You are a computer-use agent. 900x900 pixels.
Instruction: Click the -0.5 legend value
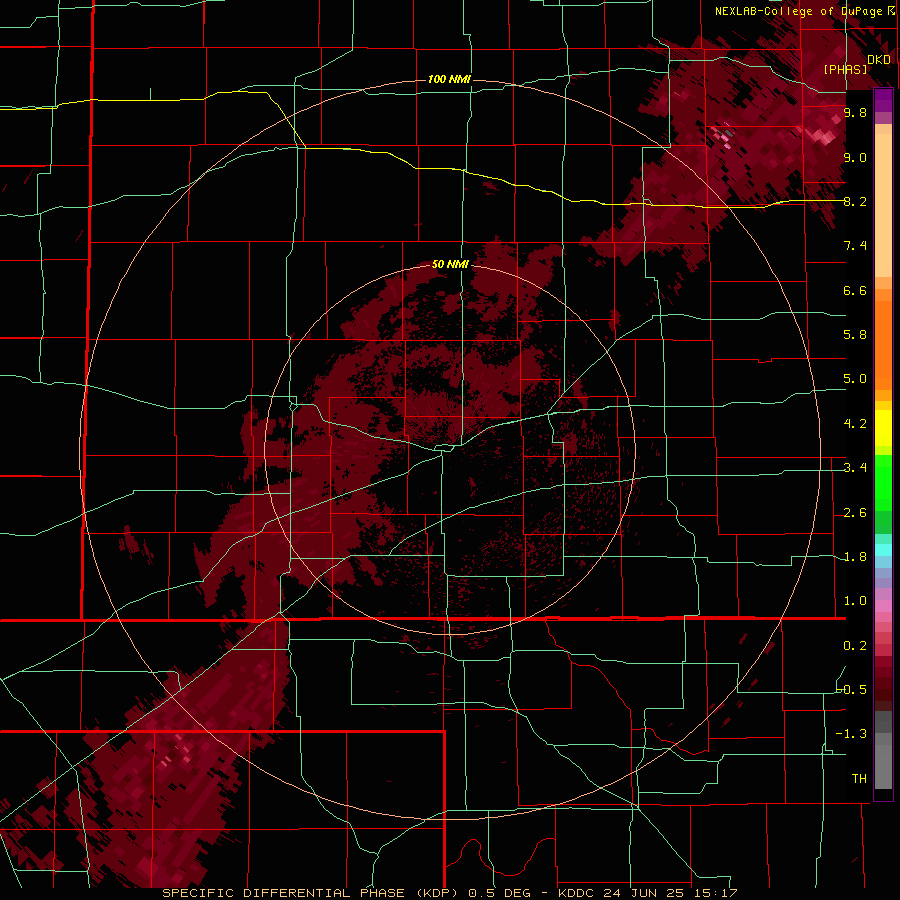click(x=851, y=690)
